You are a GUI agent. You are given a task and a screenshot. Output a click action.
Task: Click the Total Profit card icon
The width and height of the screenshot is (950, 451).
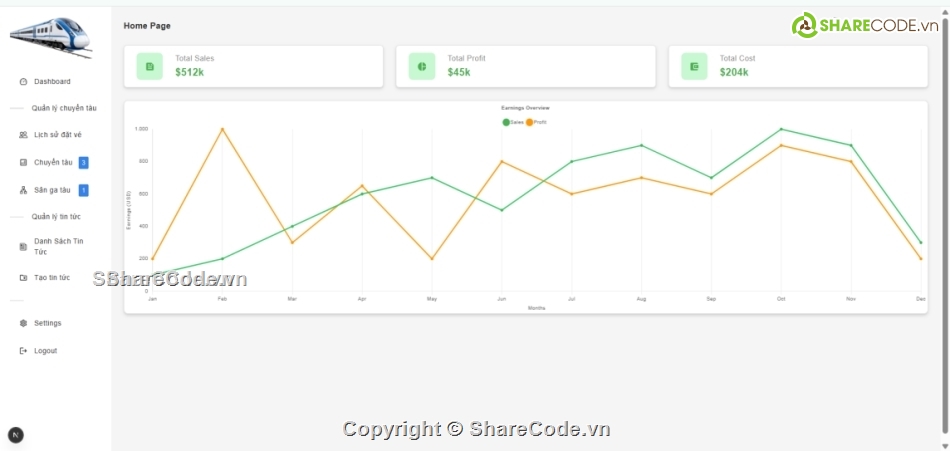click(x=422, y=66)
